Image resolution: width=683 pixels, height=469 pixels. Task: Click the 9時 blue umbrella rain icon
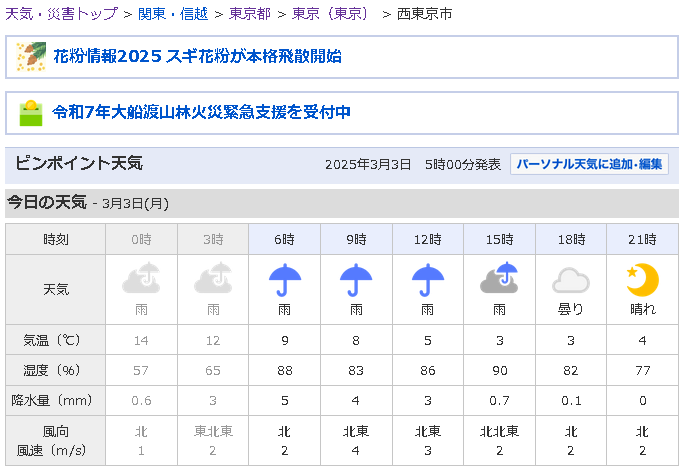[356, 279]
